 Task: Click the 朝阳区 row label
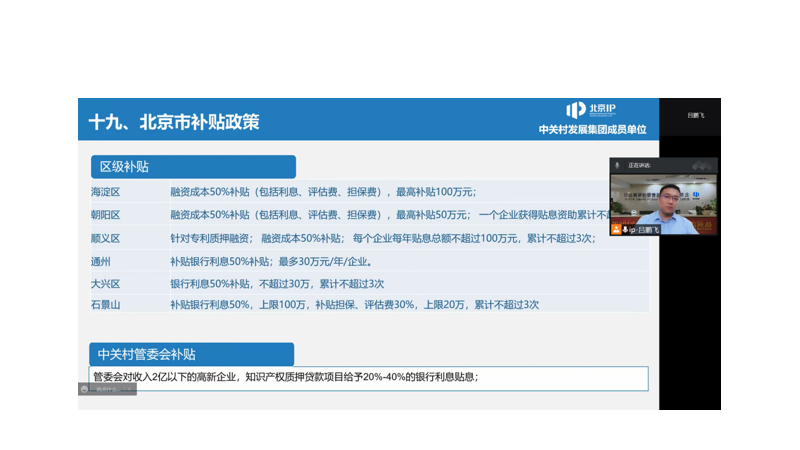pos(106,215)
